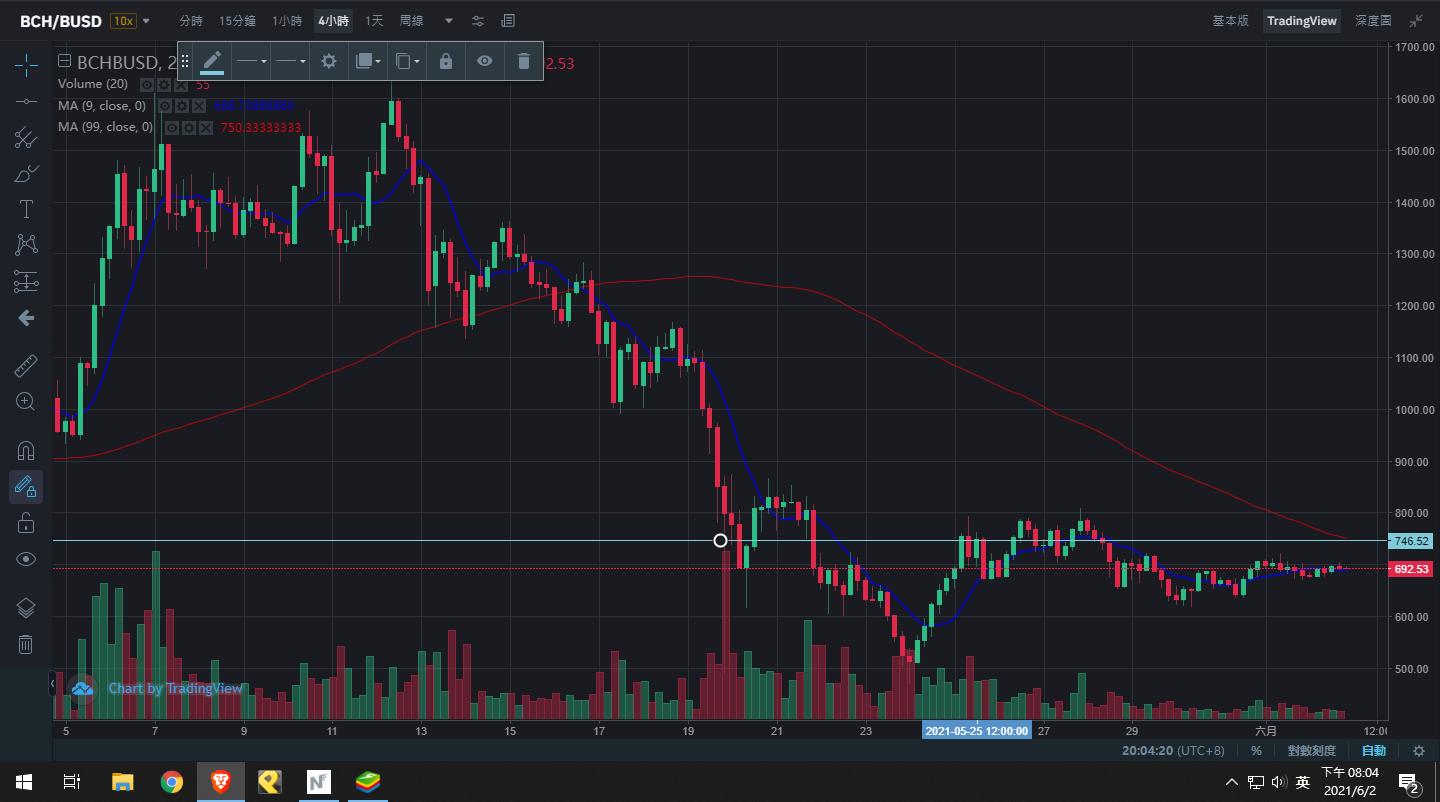Screen dimensions: 1440x802
Task: Open the more timeframes dropdown arrow
Action: click(x=448, y=21)
